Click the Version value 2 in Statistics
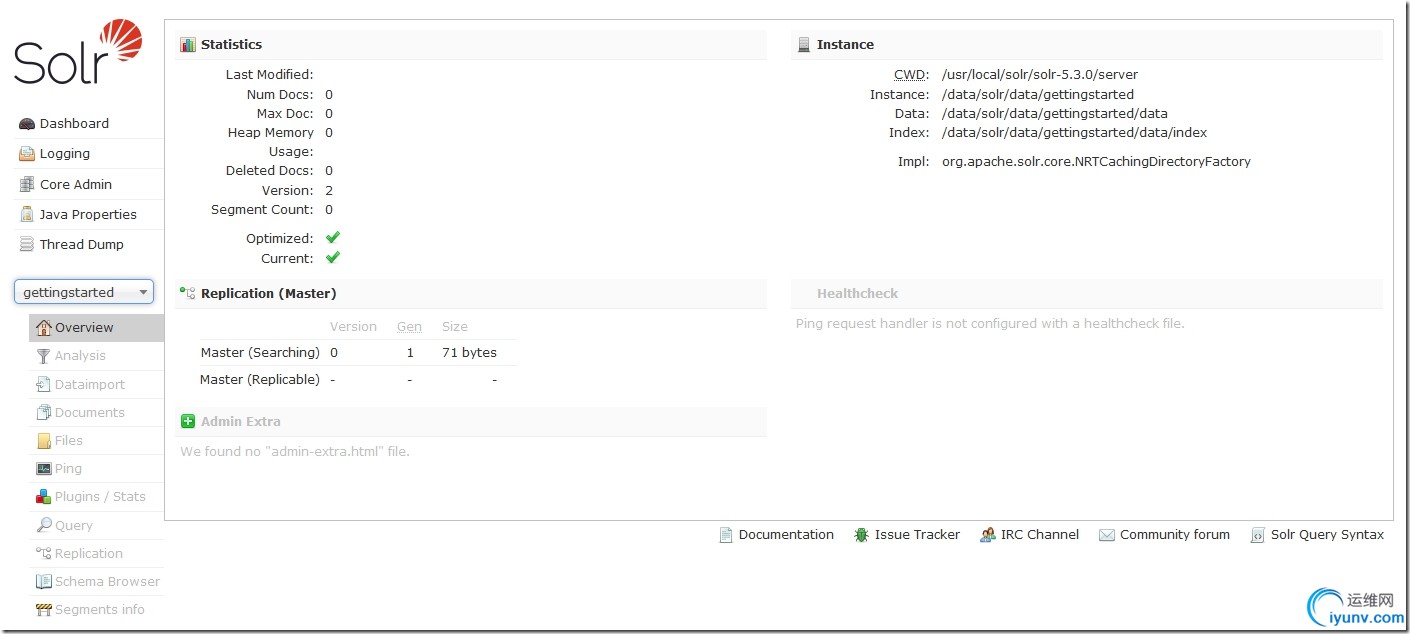This screenshot has width=1410, height=634. click(x=329, y=191)
